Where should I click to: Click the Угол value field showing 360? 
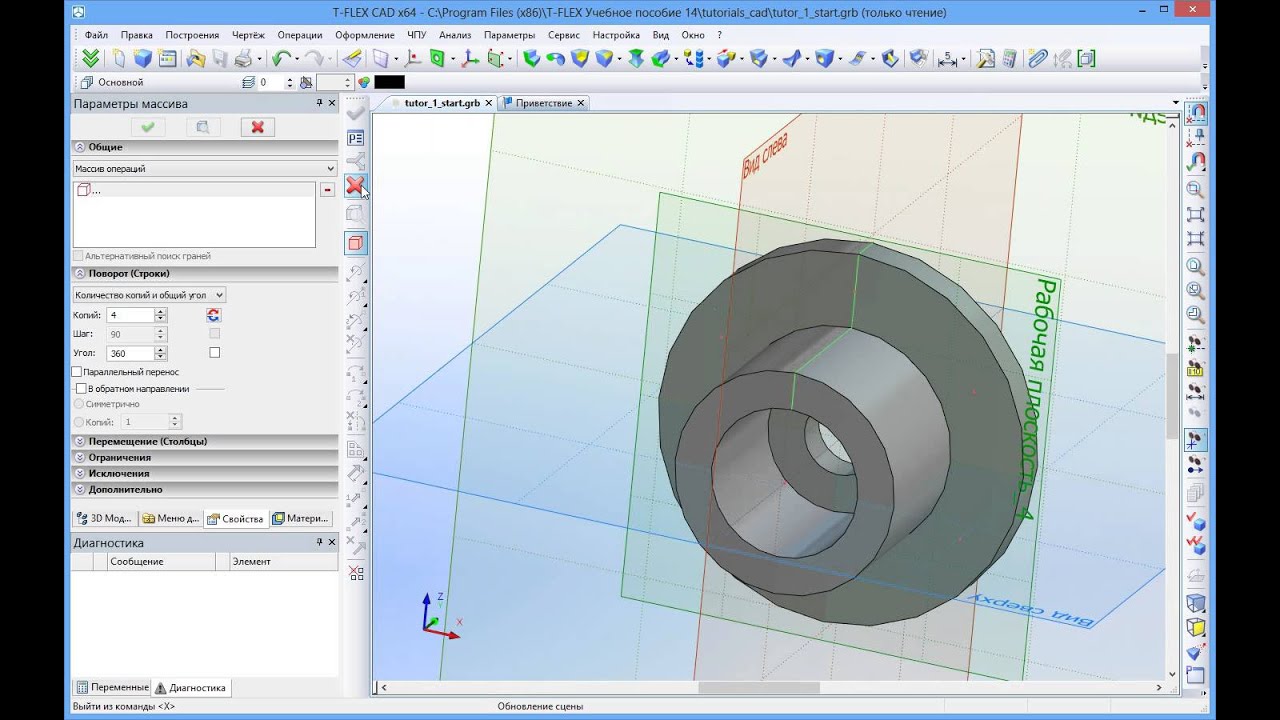click(x=130, y=353)
